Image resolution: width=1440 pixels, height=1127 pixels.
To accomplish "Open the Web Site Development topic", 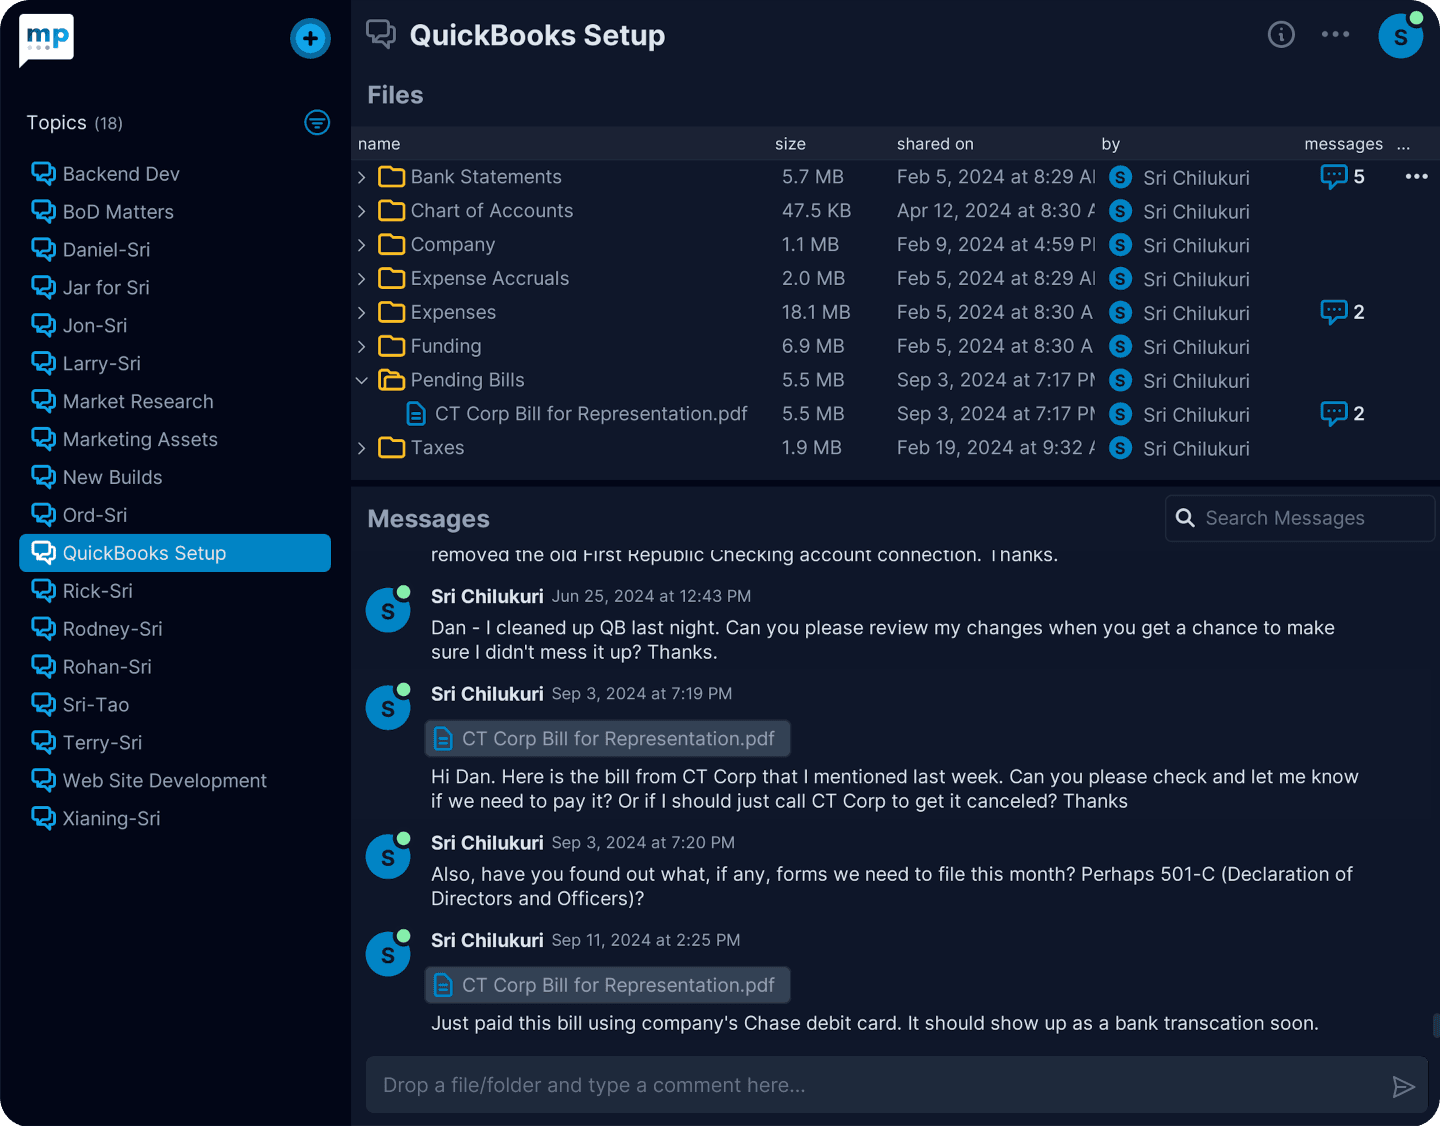I will (175, 781).
